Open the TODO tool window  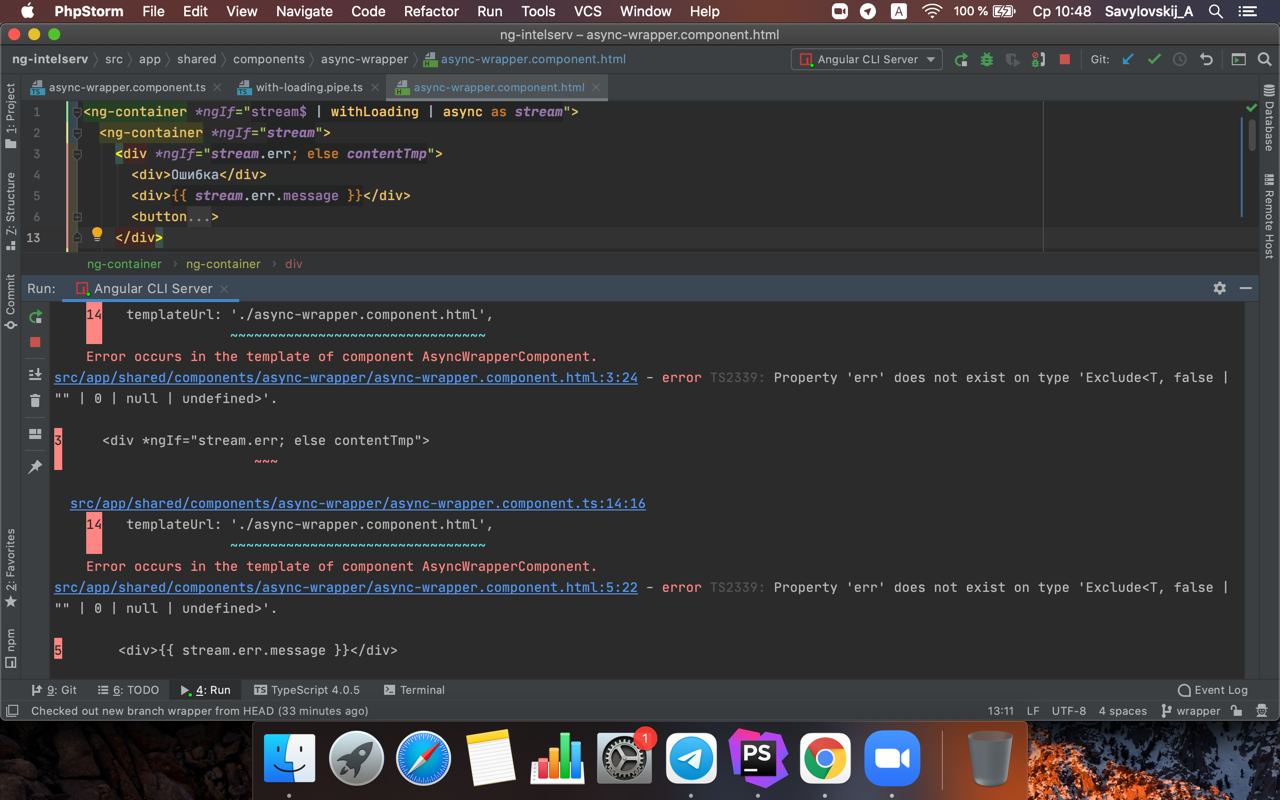coord(129,690)
